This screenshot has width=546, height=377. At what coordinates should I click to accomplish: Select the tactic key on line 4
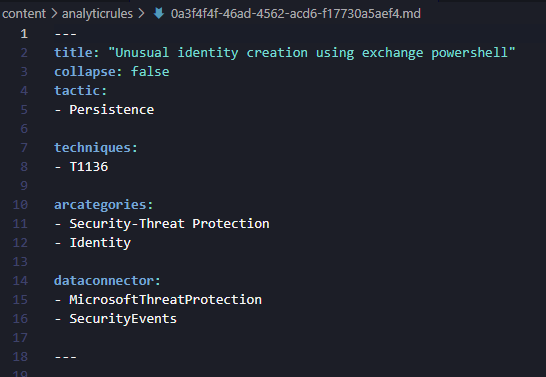tap(77, 91)
